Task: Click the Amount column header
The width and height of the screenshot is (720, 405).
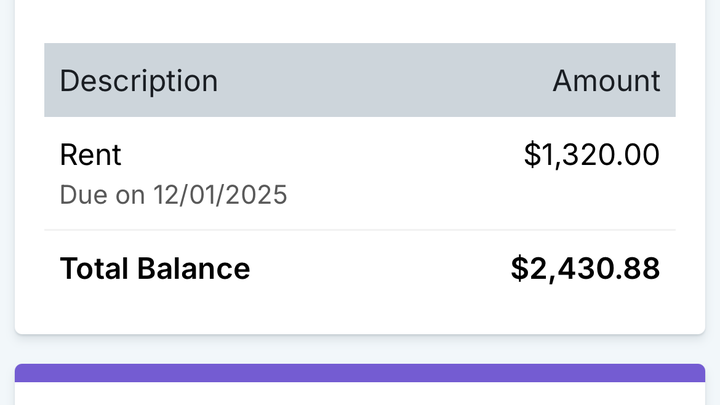Action: [606, 81]
